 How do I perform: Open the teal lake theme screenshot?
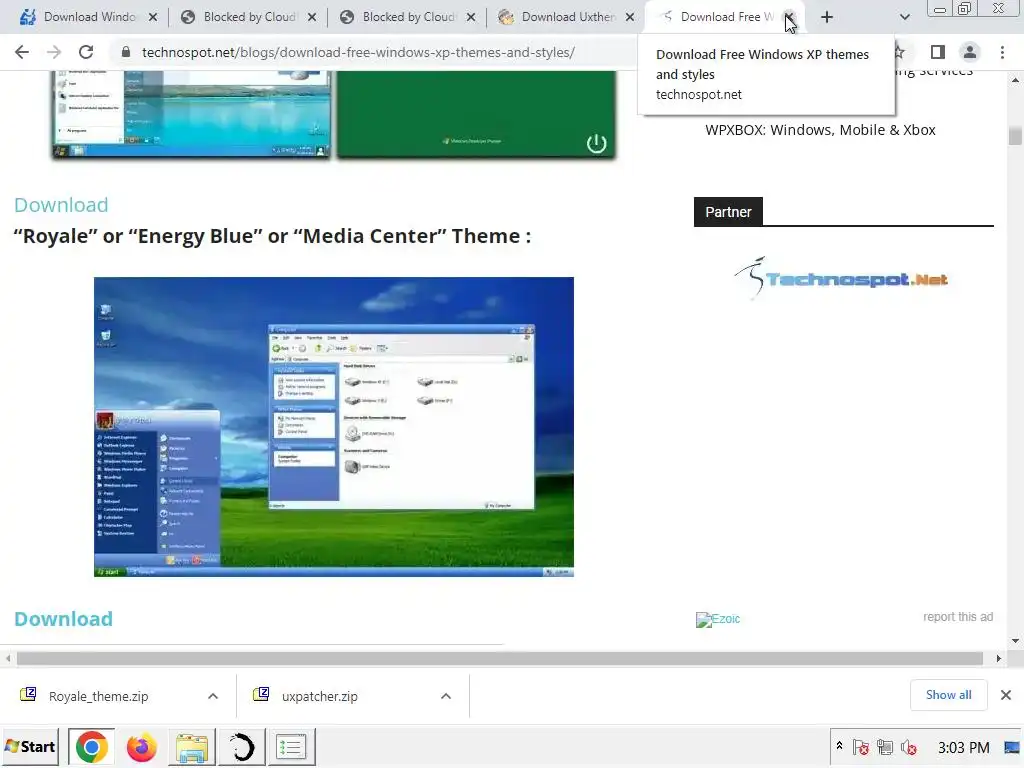(191, 114)
